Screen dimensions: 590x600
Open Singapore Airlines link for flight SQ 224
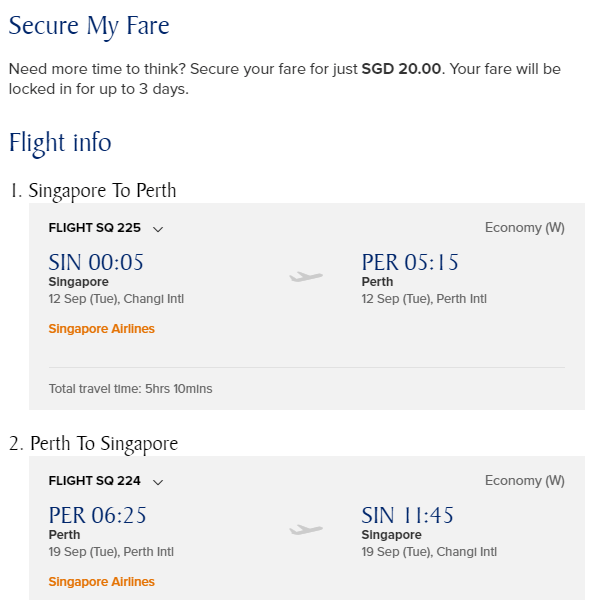point(101,582)
